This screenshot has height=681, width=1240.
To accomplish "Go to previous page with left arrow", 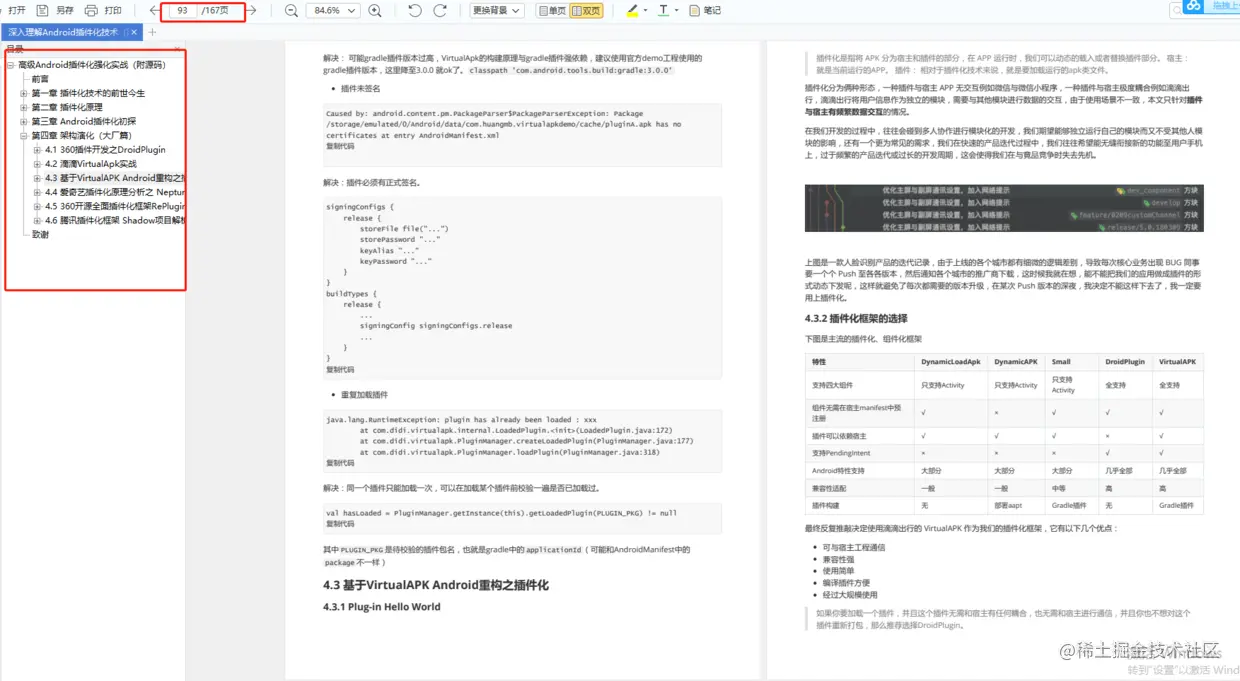I will tap(154, 11).
